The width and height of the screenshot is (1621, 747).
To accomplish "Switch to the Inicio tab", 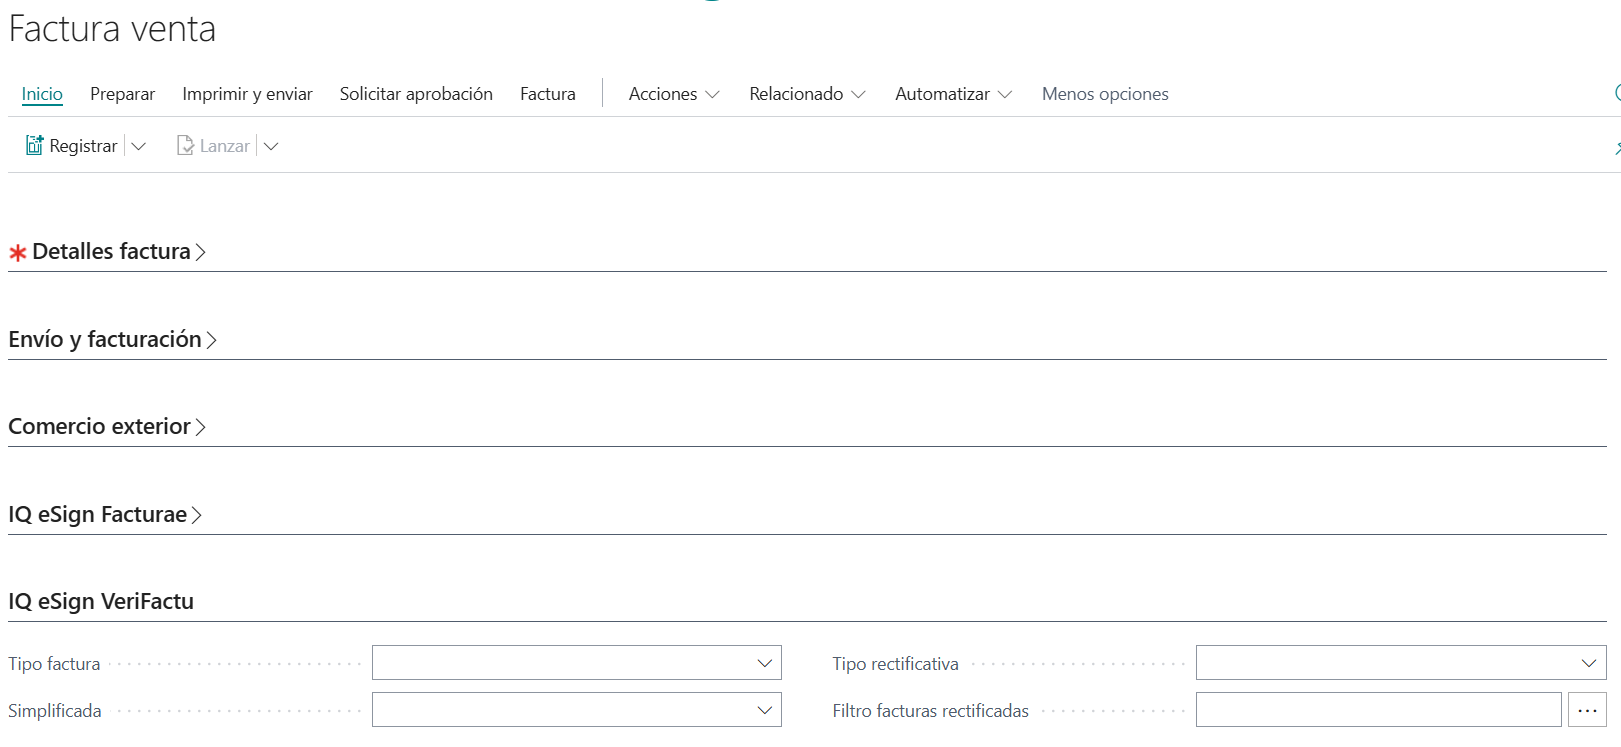I will pos(42,94).
